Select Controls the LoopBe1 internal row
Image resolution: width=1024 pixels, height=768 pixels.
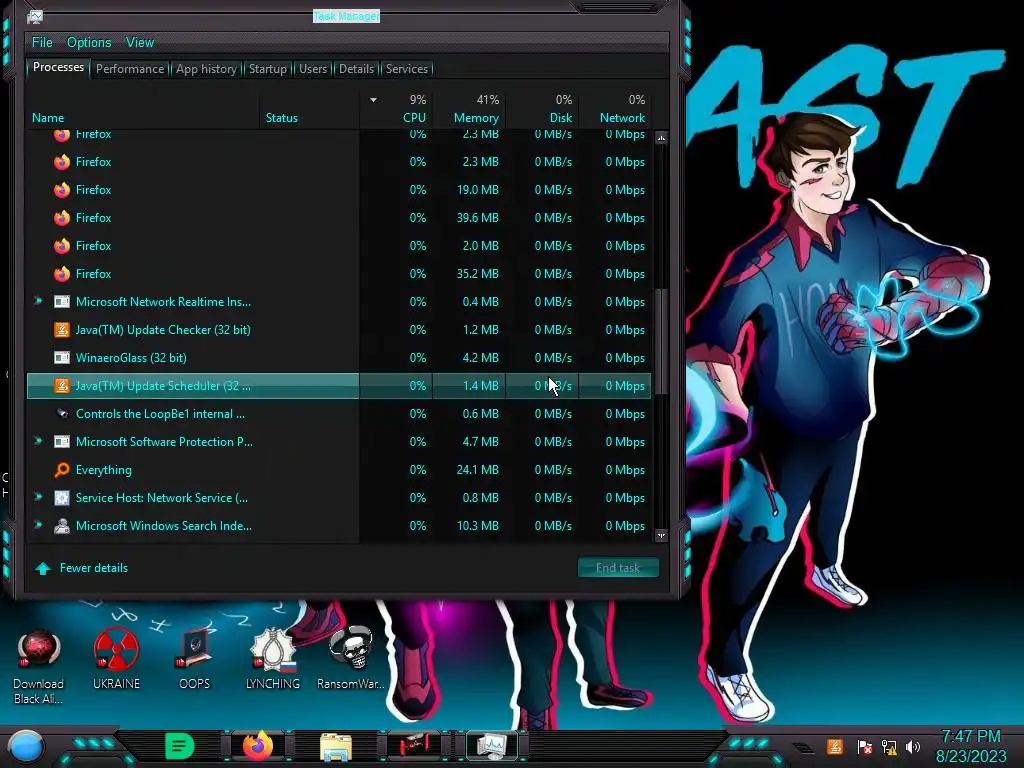pyautogui.click(x=338, y=413)
